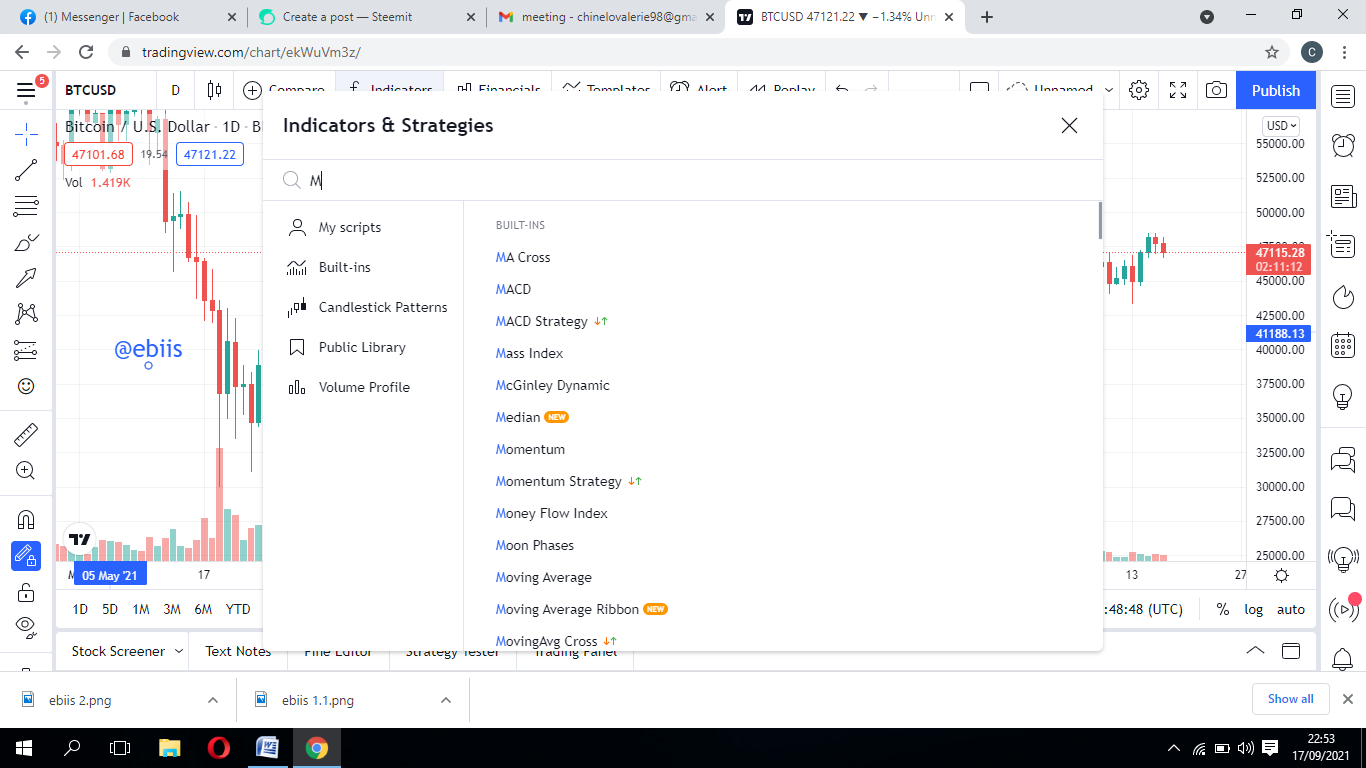Image resolution: width=1366 pixels, height=768 pixels.
Task: Toggle stay in drawing mode
Action: tap(26, 555)
